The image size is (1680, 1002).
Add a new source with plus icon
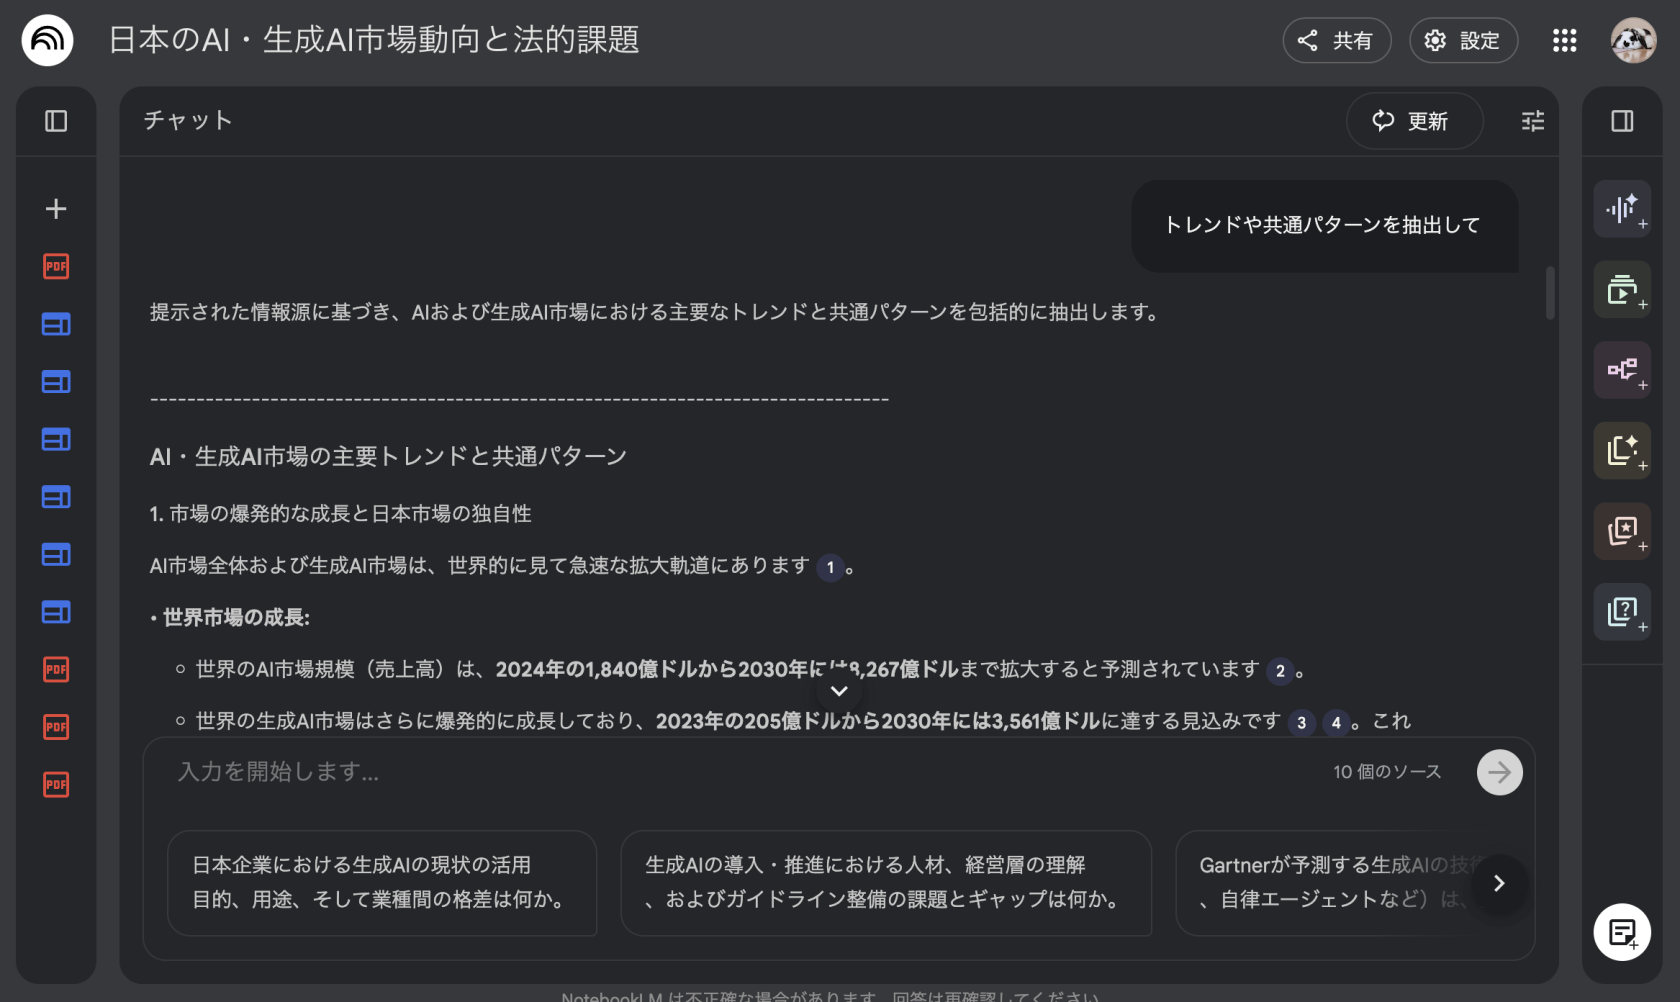click(56, 209)
